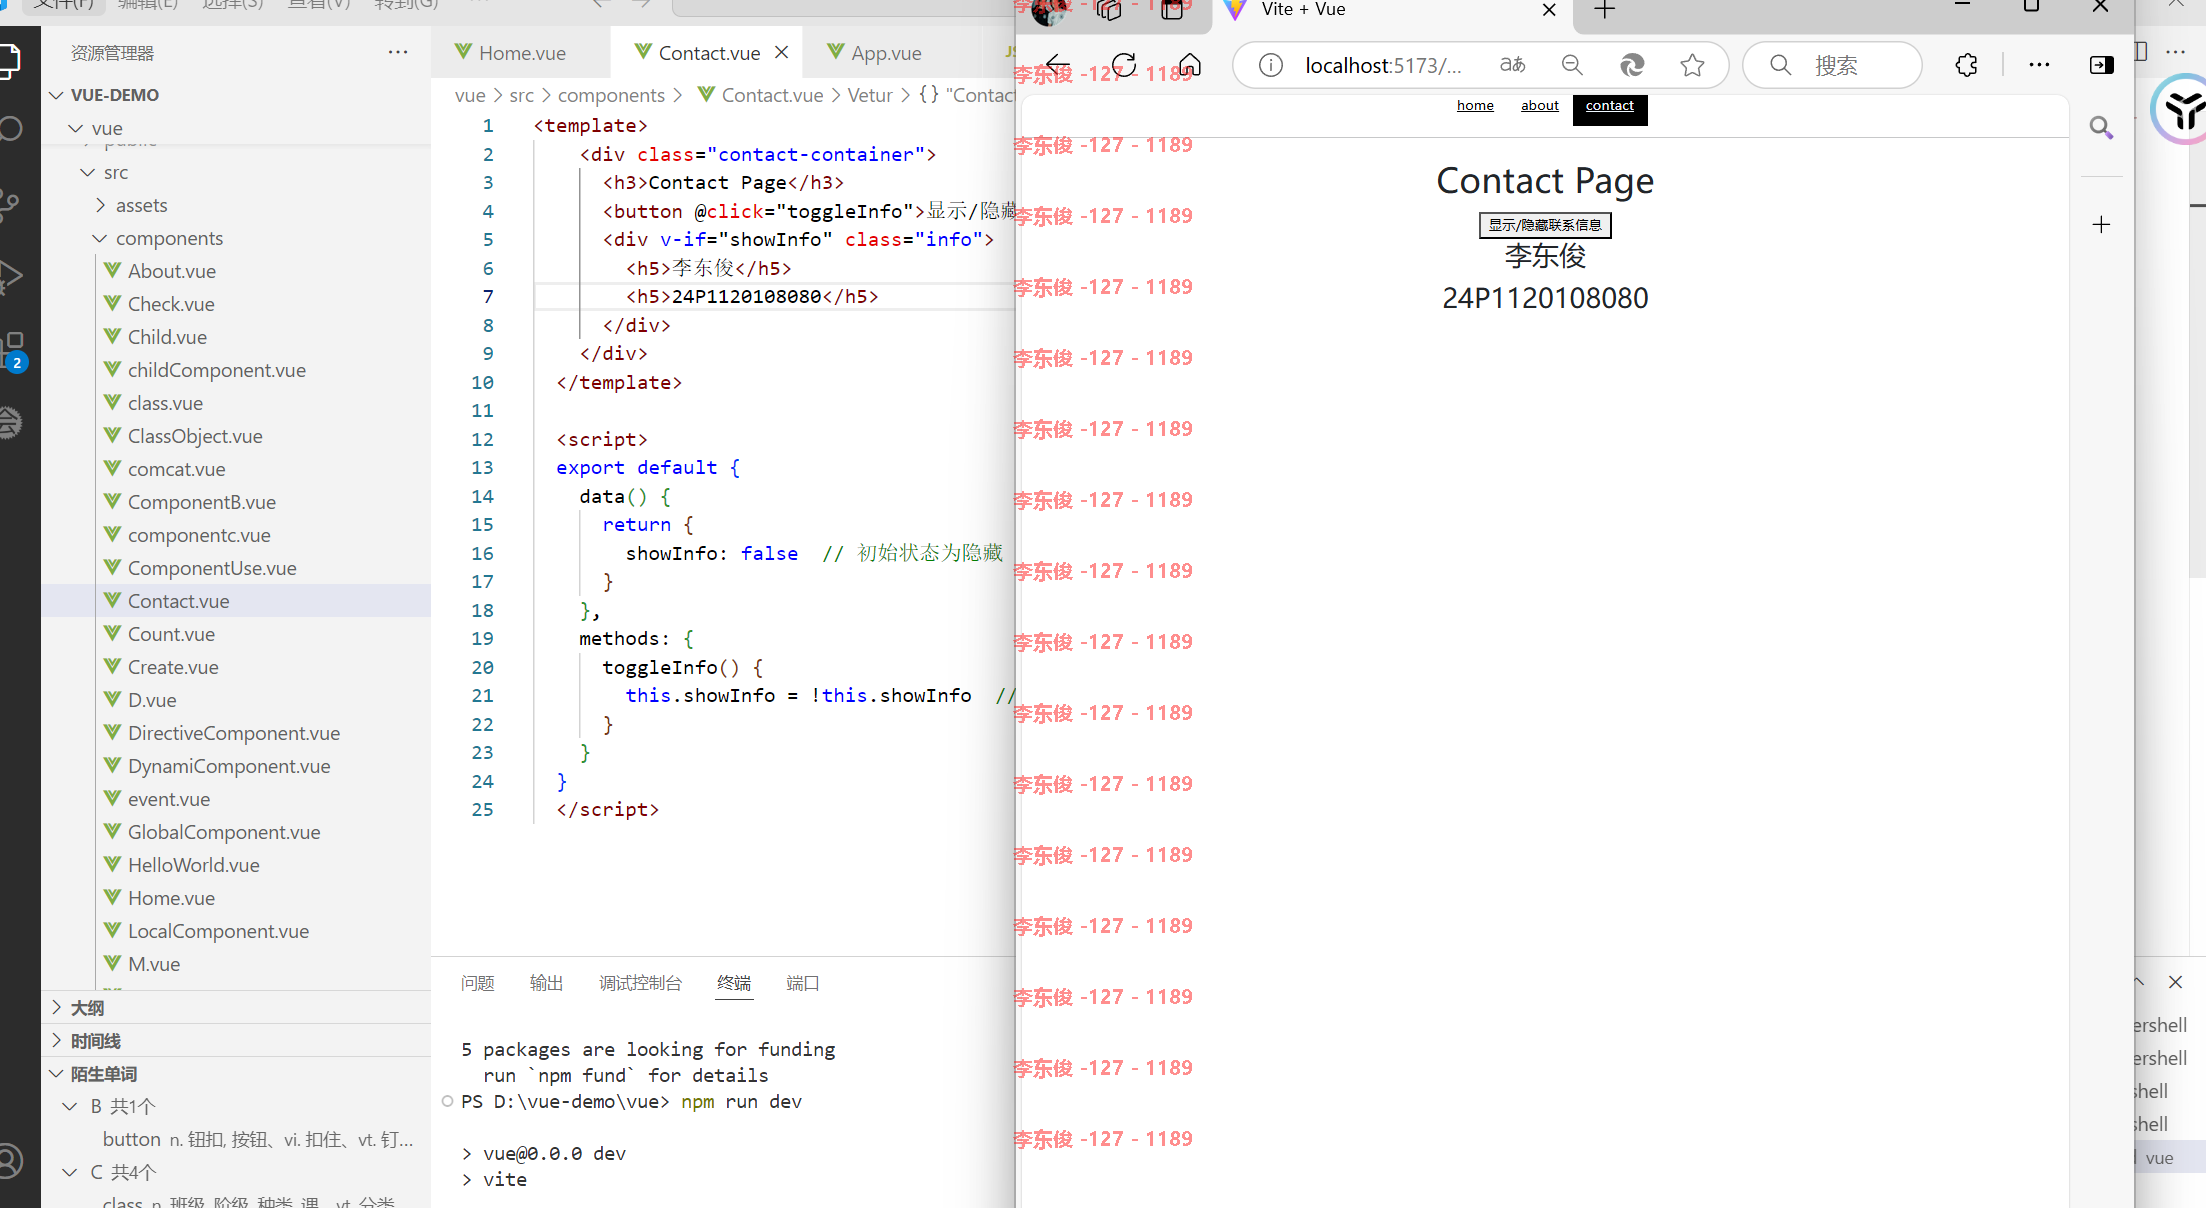Open Extensions view with badge 2

pyautogui.click(x=13, y=350)
